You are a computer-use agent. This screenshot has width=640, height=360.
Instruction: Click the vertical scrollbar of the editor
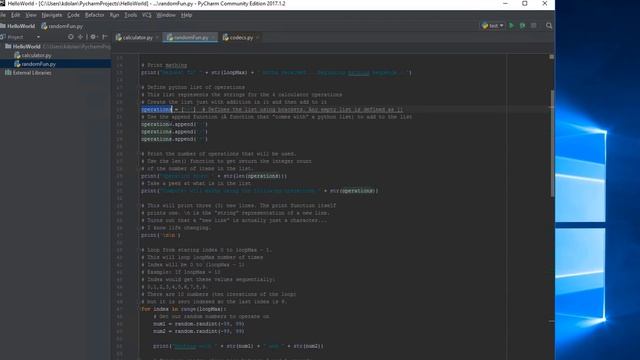(x=552, y=143)
